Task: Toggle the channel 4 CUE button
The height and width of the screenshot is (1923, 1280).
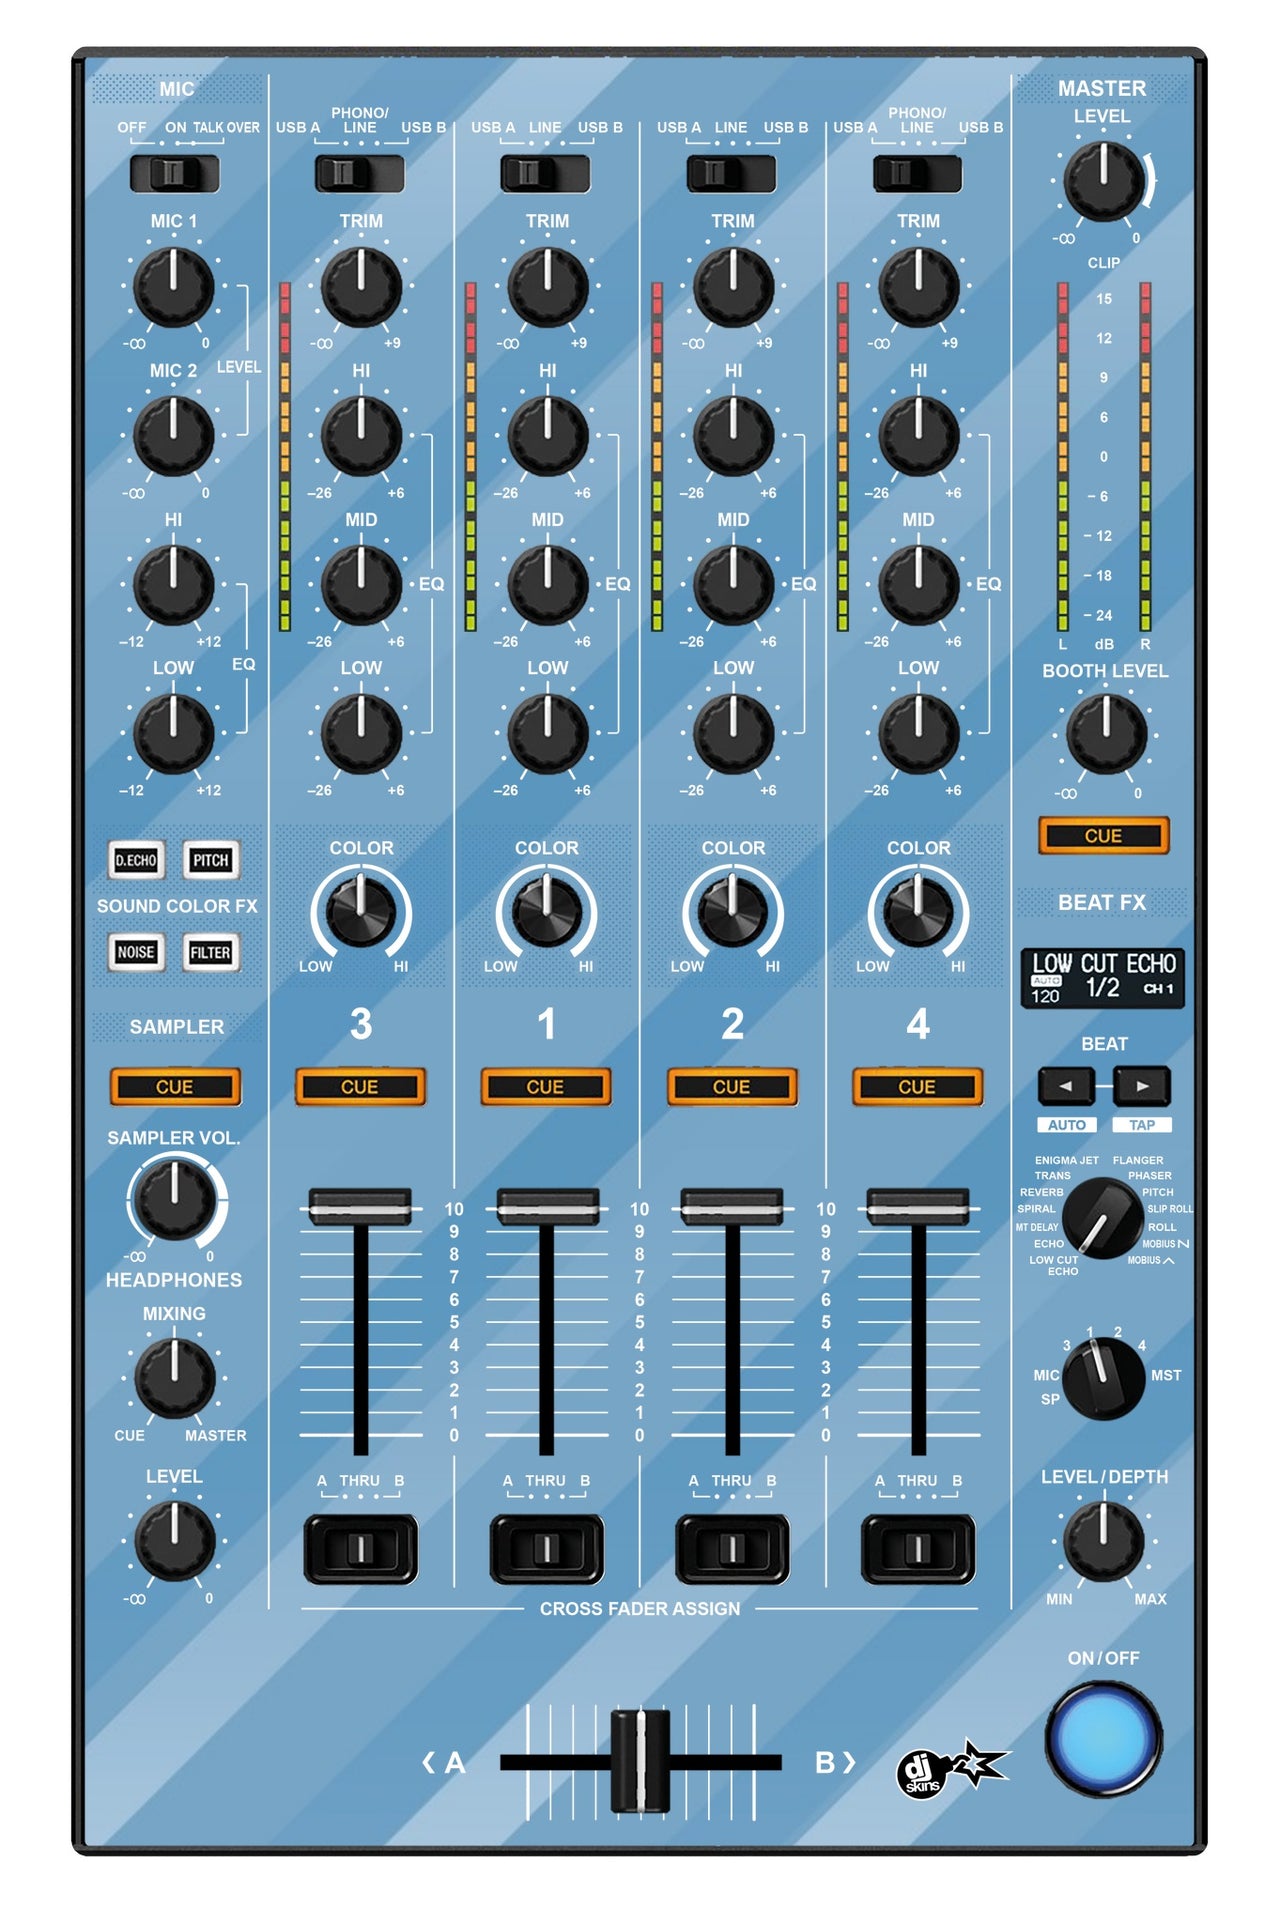Action: (x=918, y=1087)
